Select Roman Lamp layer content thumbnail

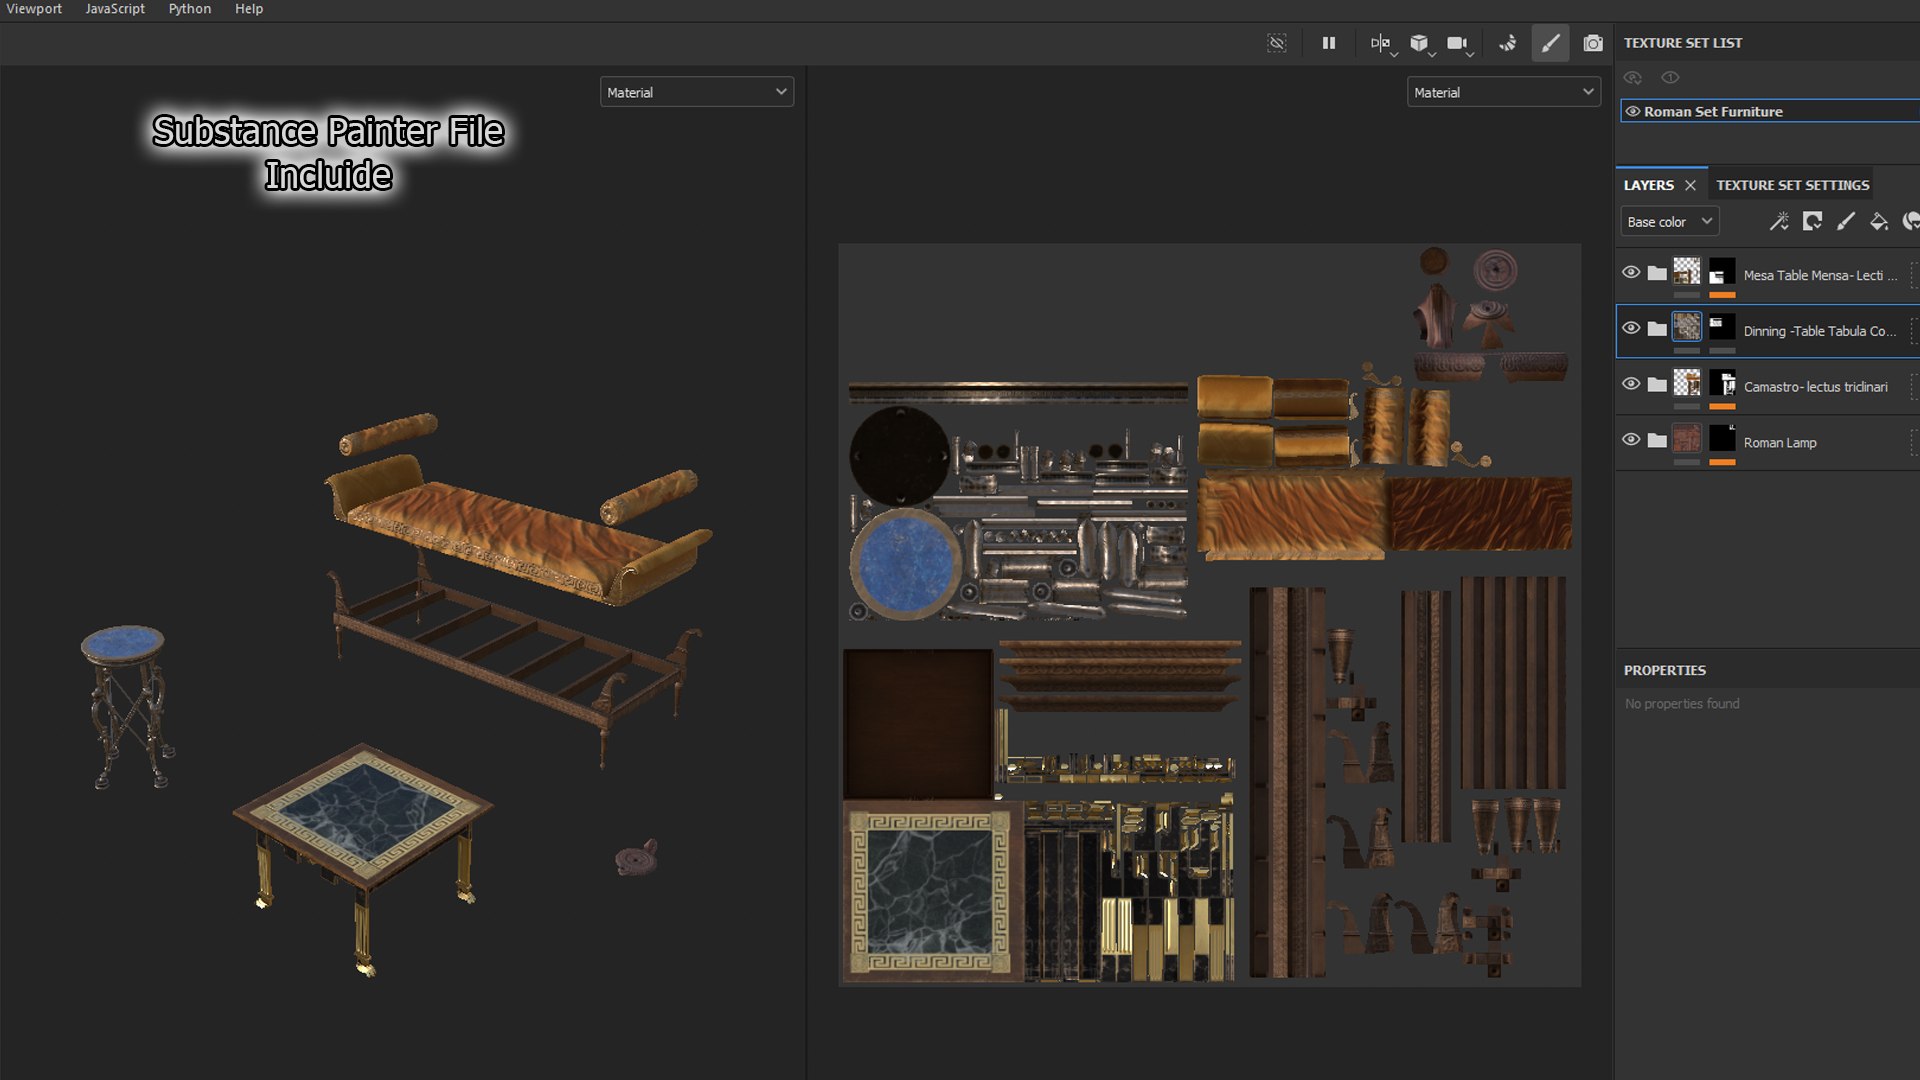(1687, 438)
